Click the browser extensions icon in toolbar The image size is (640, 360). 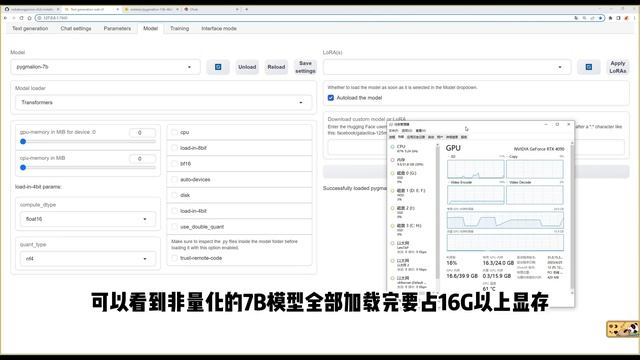click(611, 18)
